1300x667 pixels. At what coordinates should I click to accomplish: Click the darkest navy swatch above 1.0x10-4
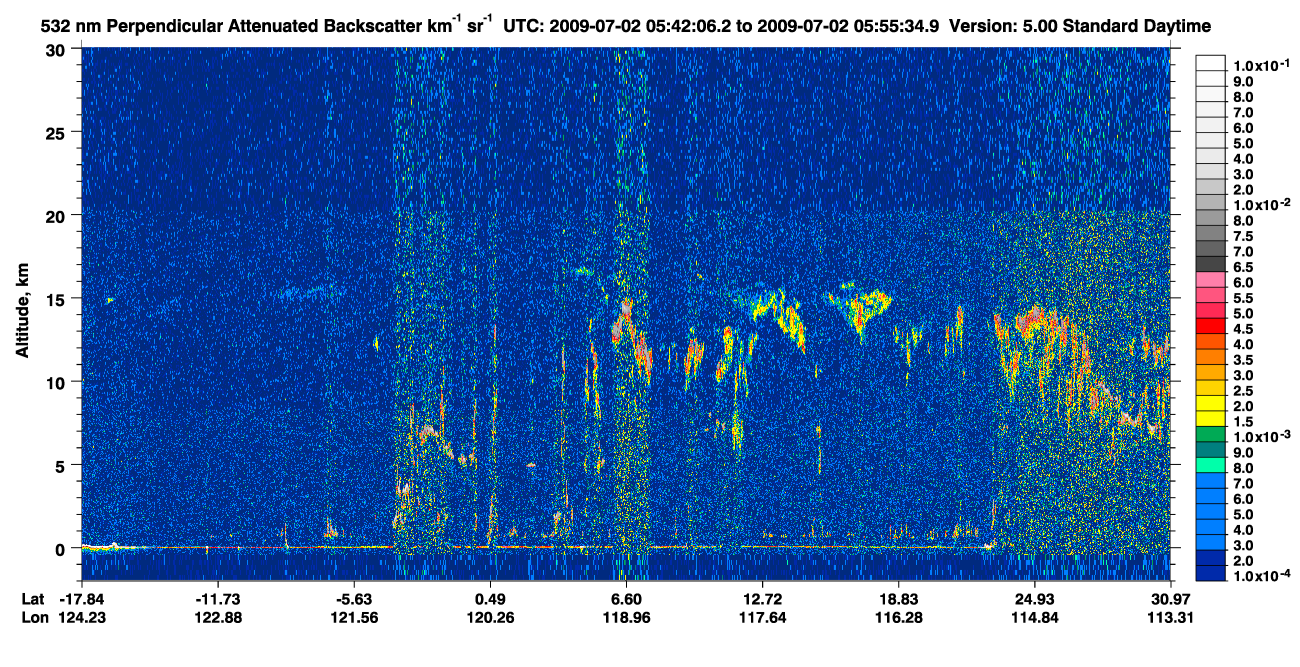click(1210, 574)
